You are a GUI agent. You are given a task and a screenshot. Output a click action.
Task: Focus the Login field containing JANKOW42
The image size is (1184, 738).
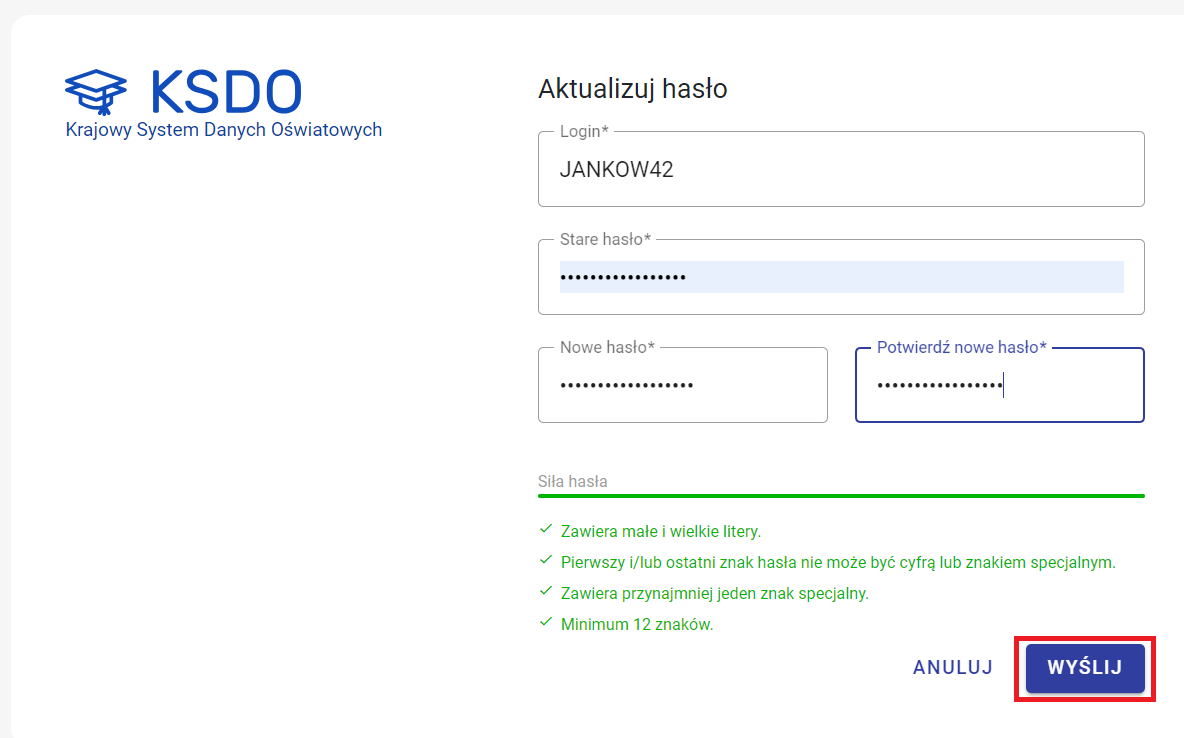click(x=840, y=170)
